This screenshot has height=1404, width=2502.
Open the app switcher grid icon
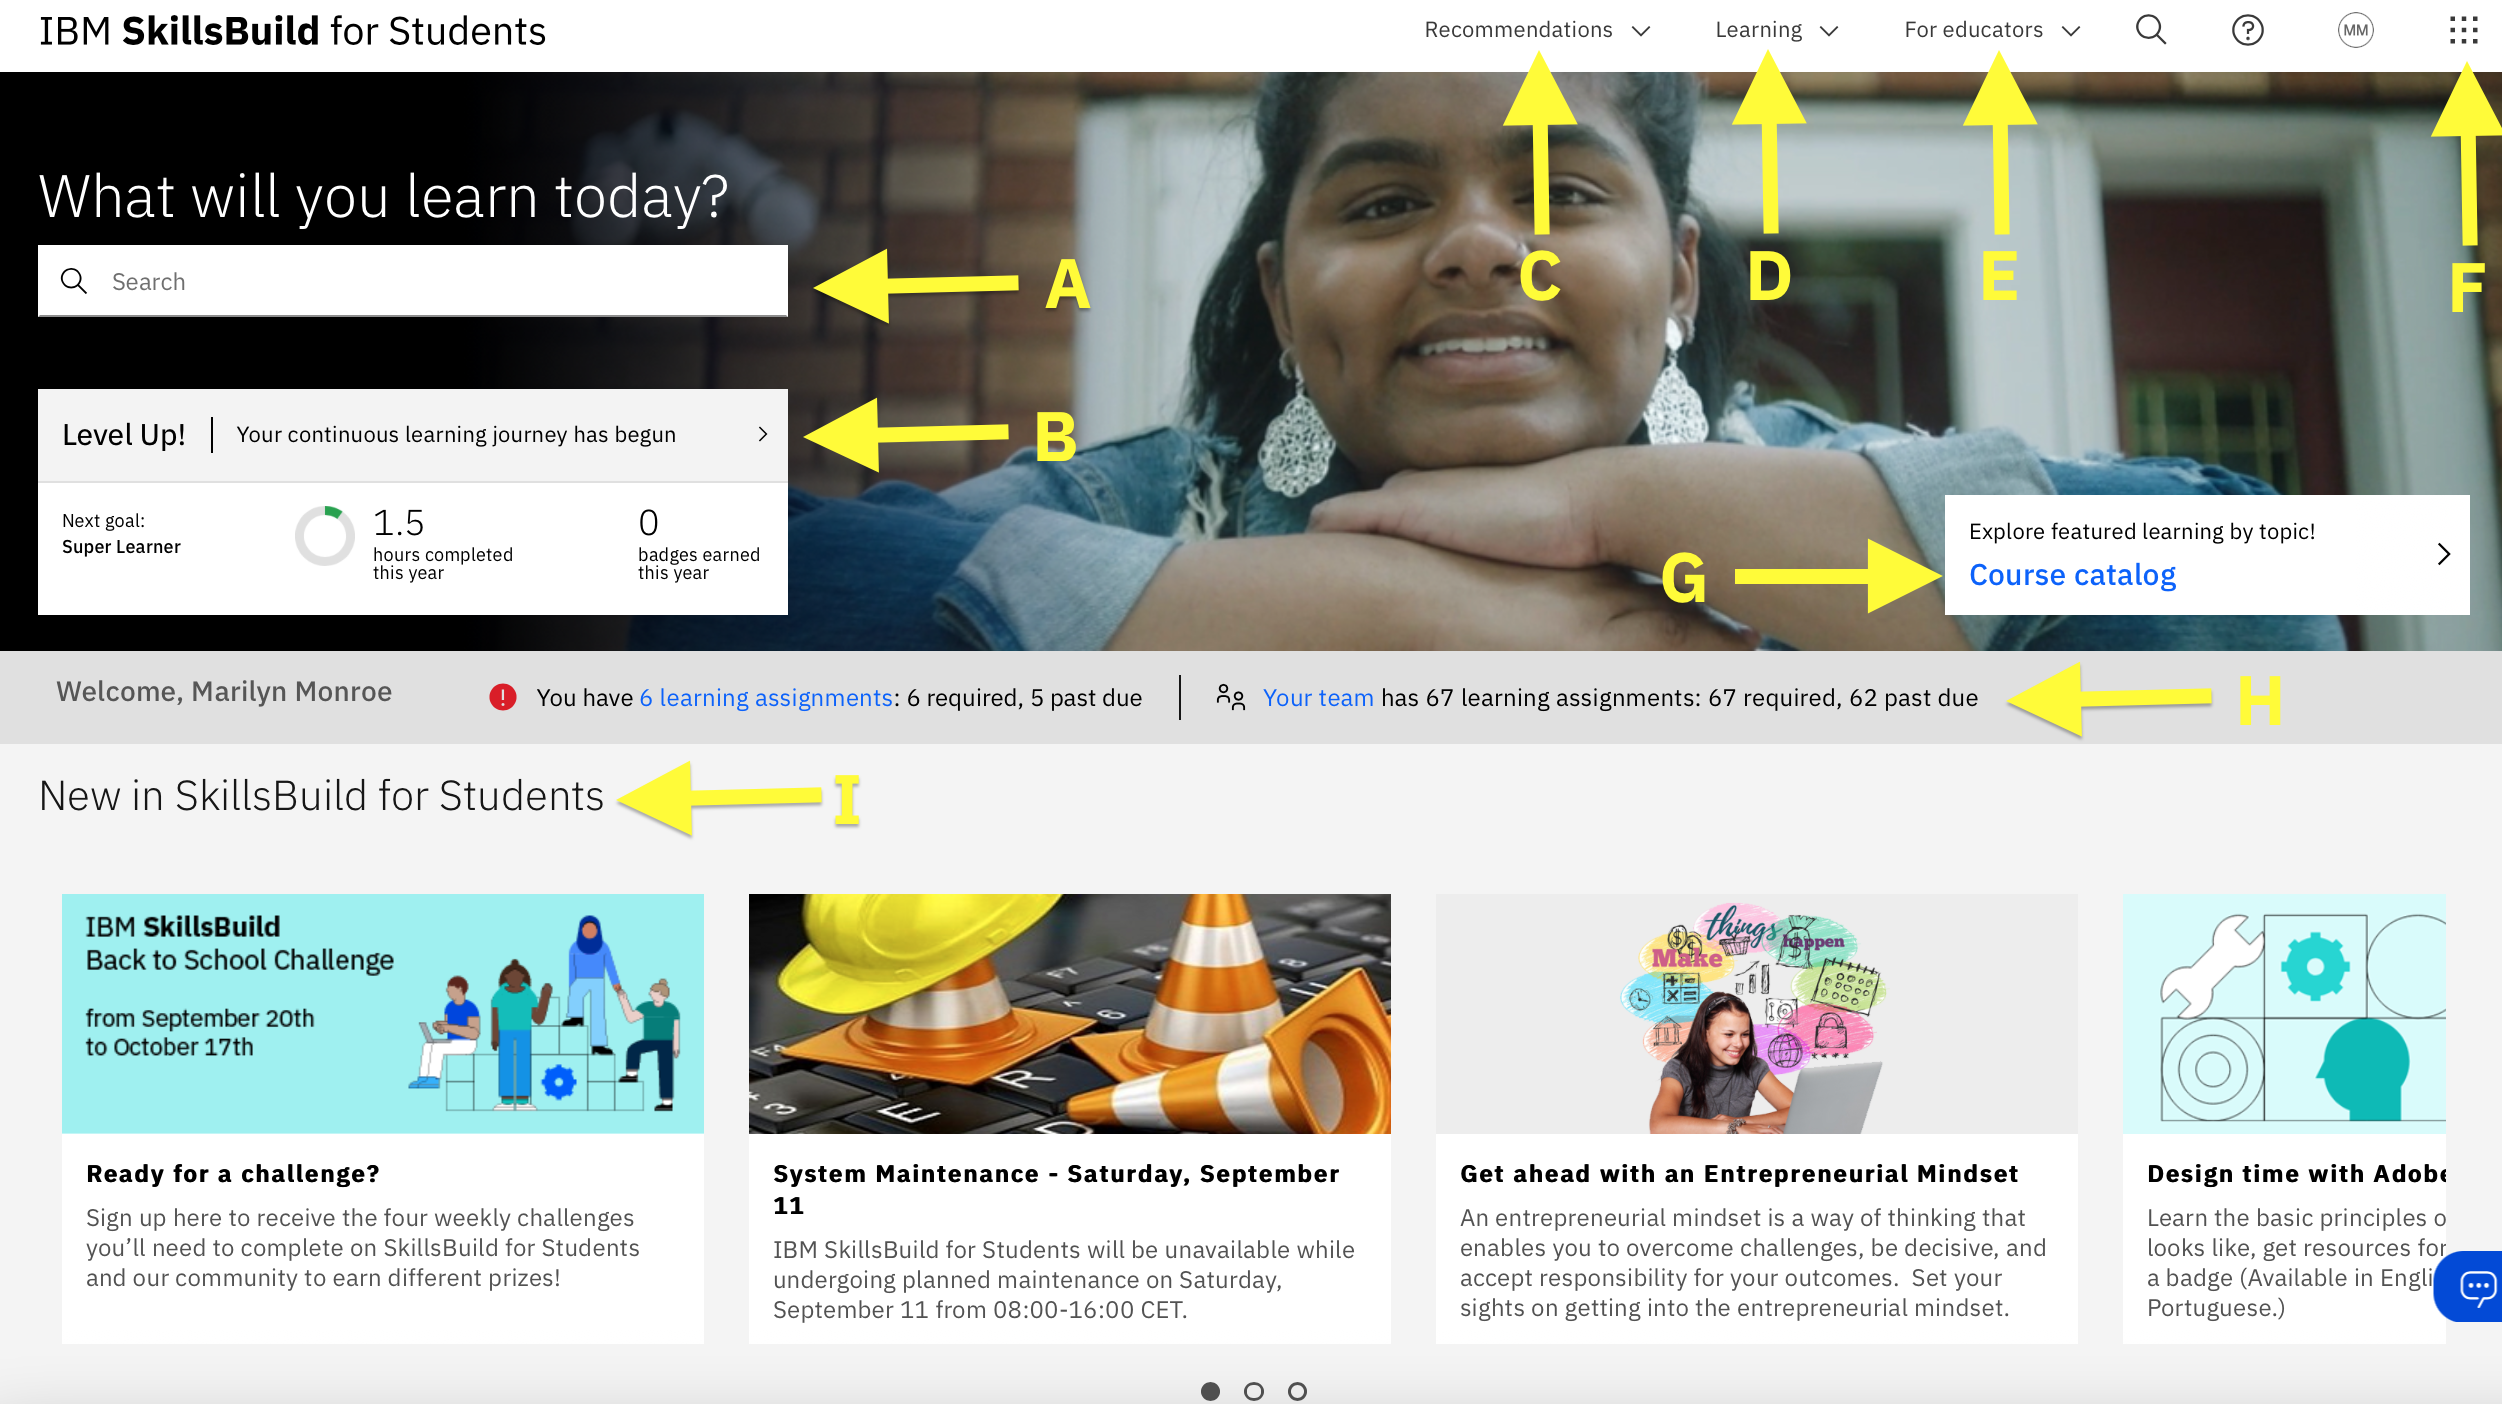(x=2463, y=30)
